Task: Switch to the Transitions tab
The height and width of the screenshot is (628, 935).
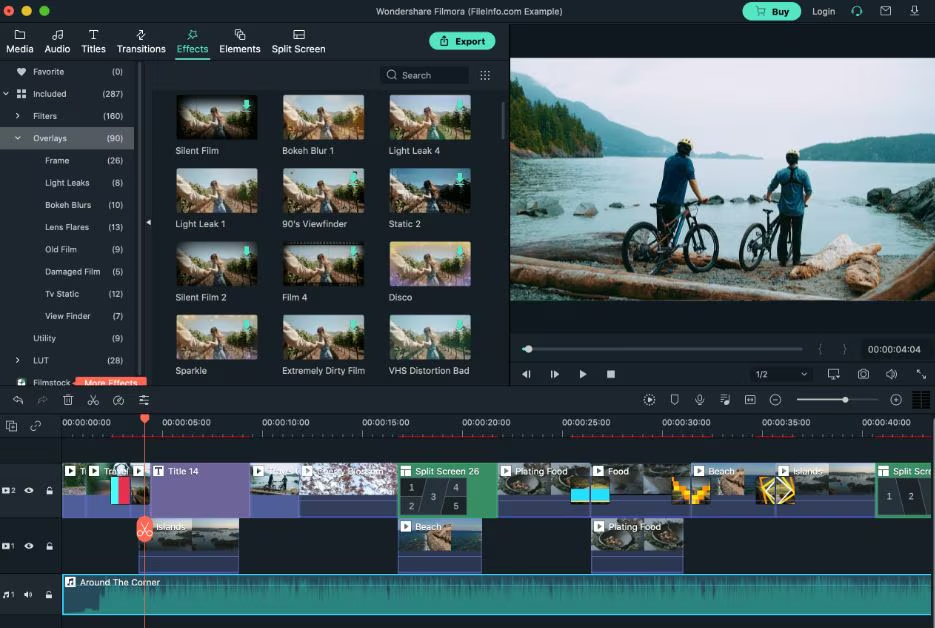Action: (141, 41)
